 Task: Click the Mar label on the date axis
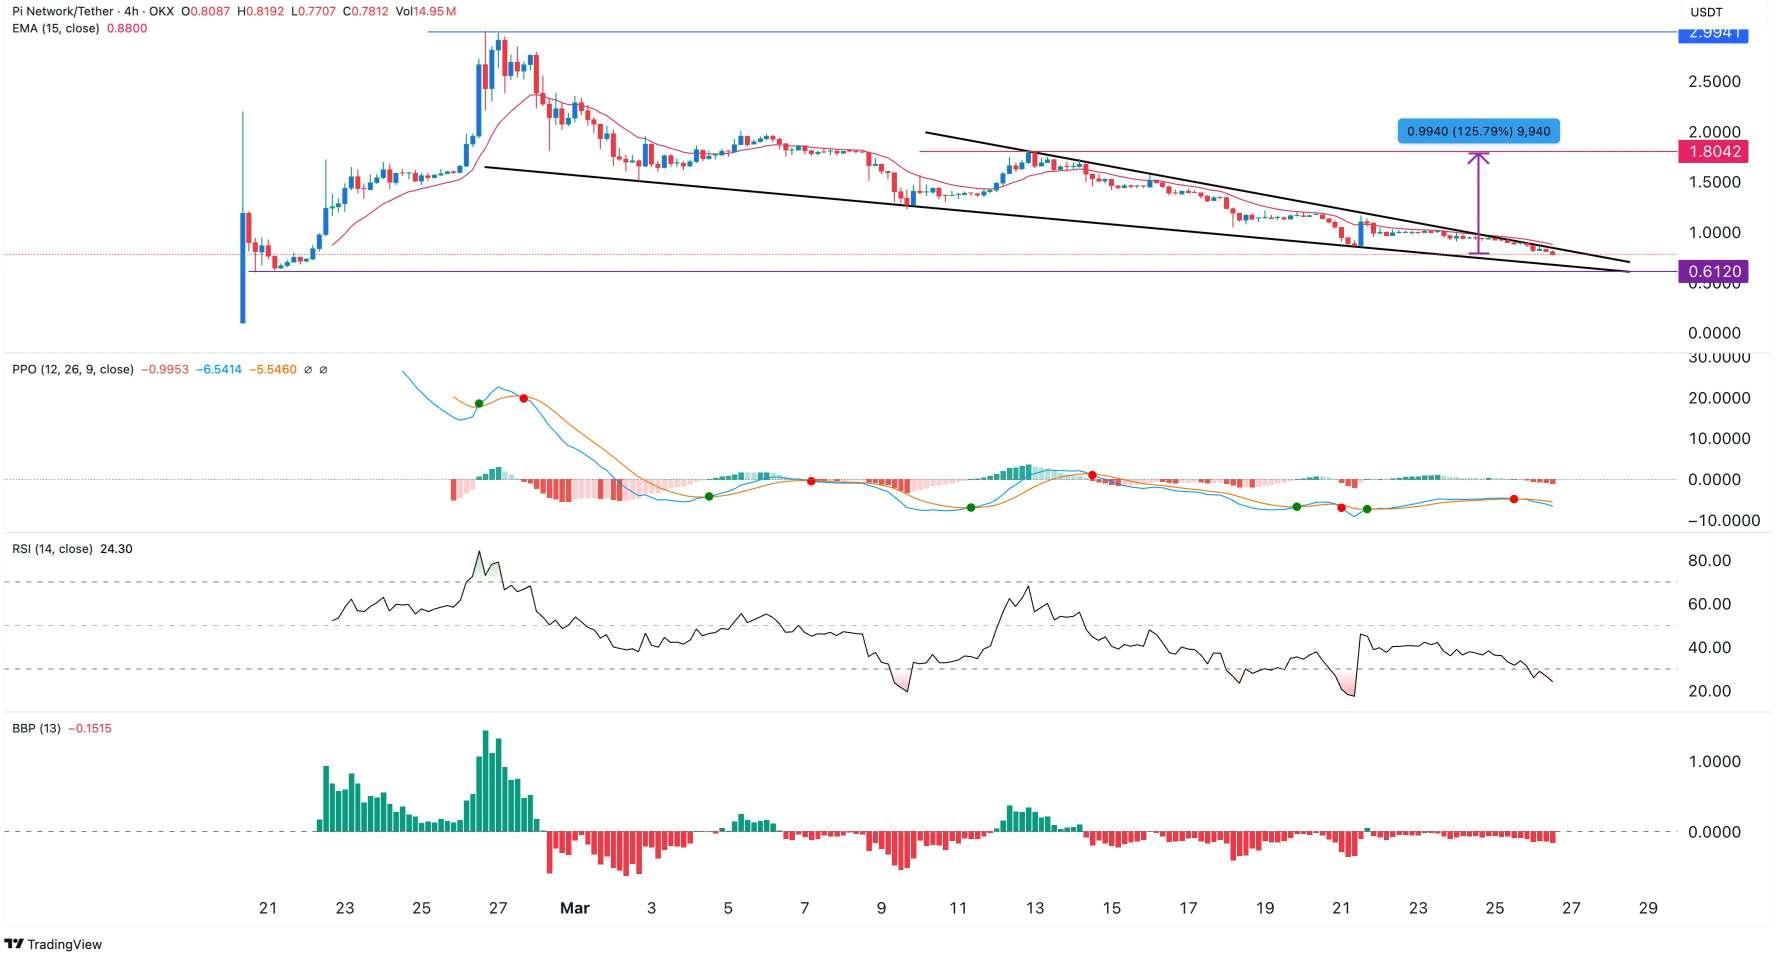click(575, 908)
